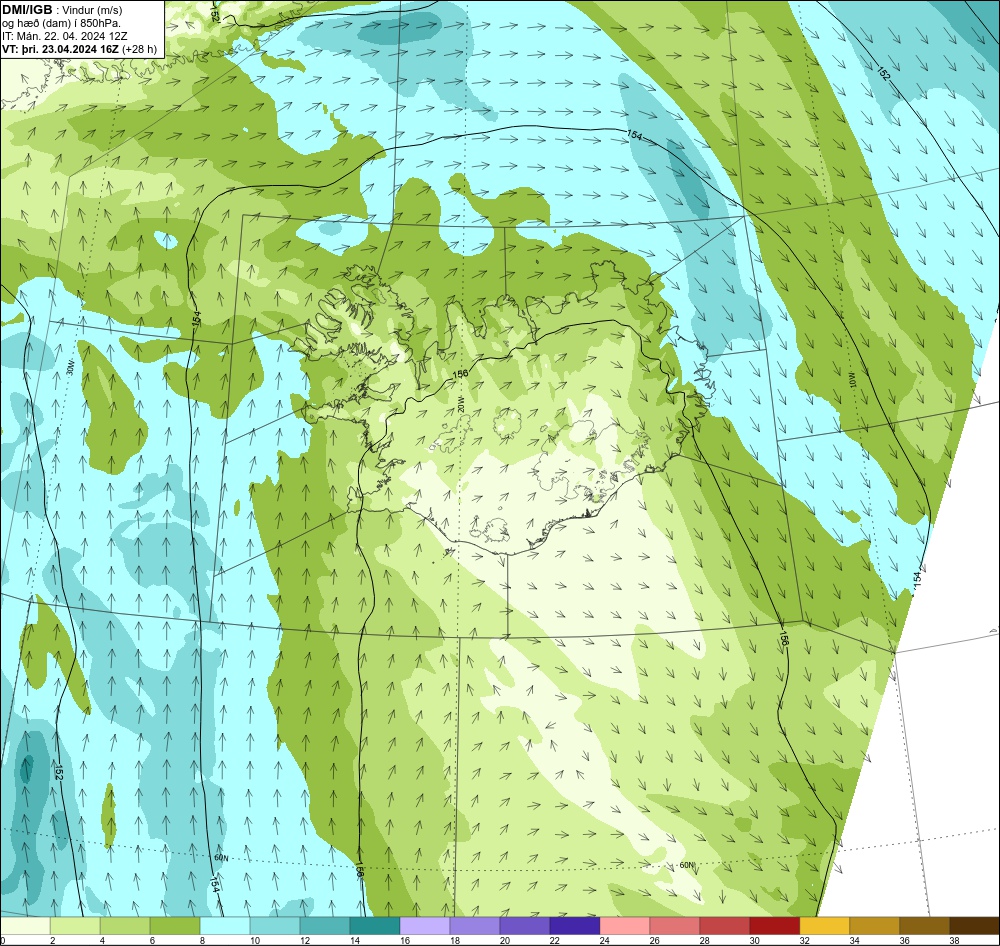Pick the violet 20–22 m/s legend swatch
The width and height of the screenshot is (1000, 946).
(525, 926)
